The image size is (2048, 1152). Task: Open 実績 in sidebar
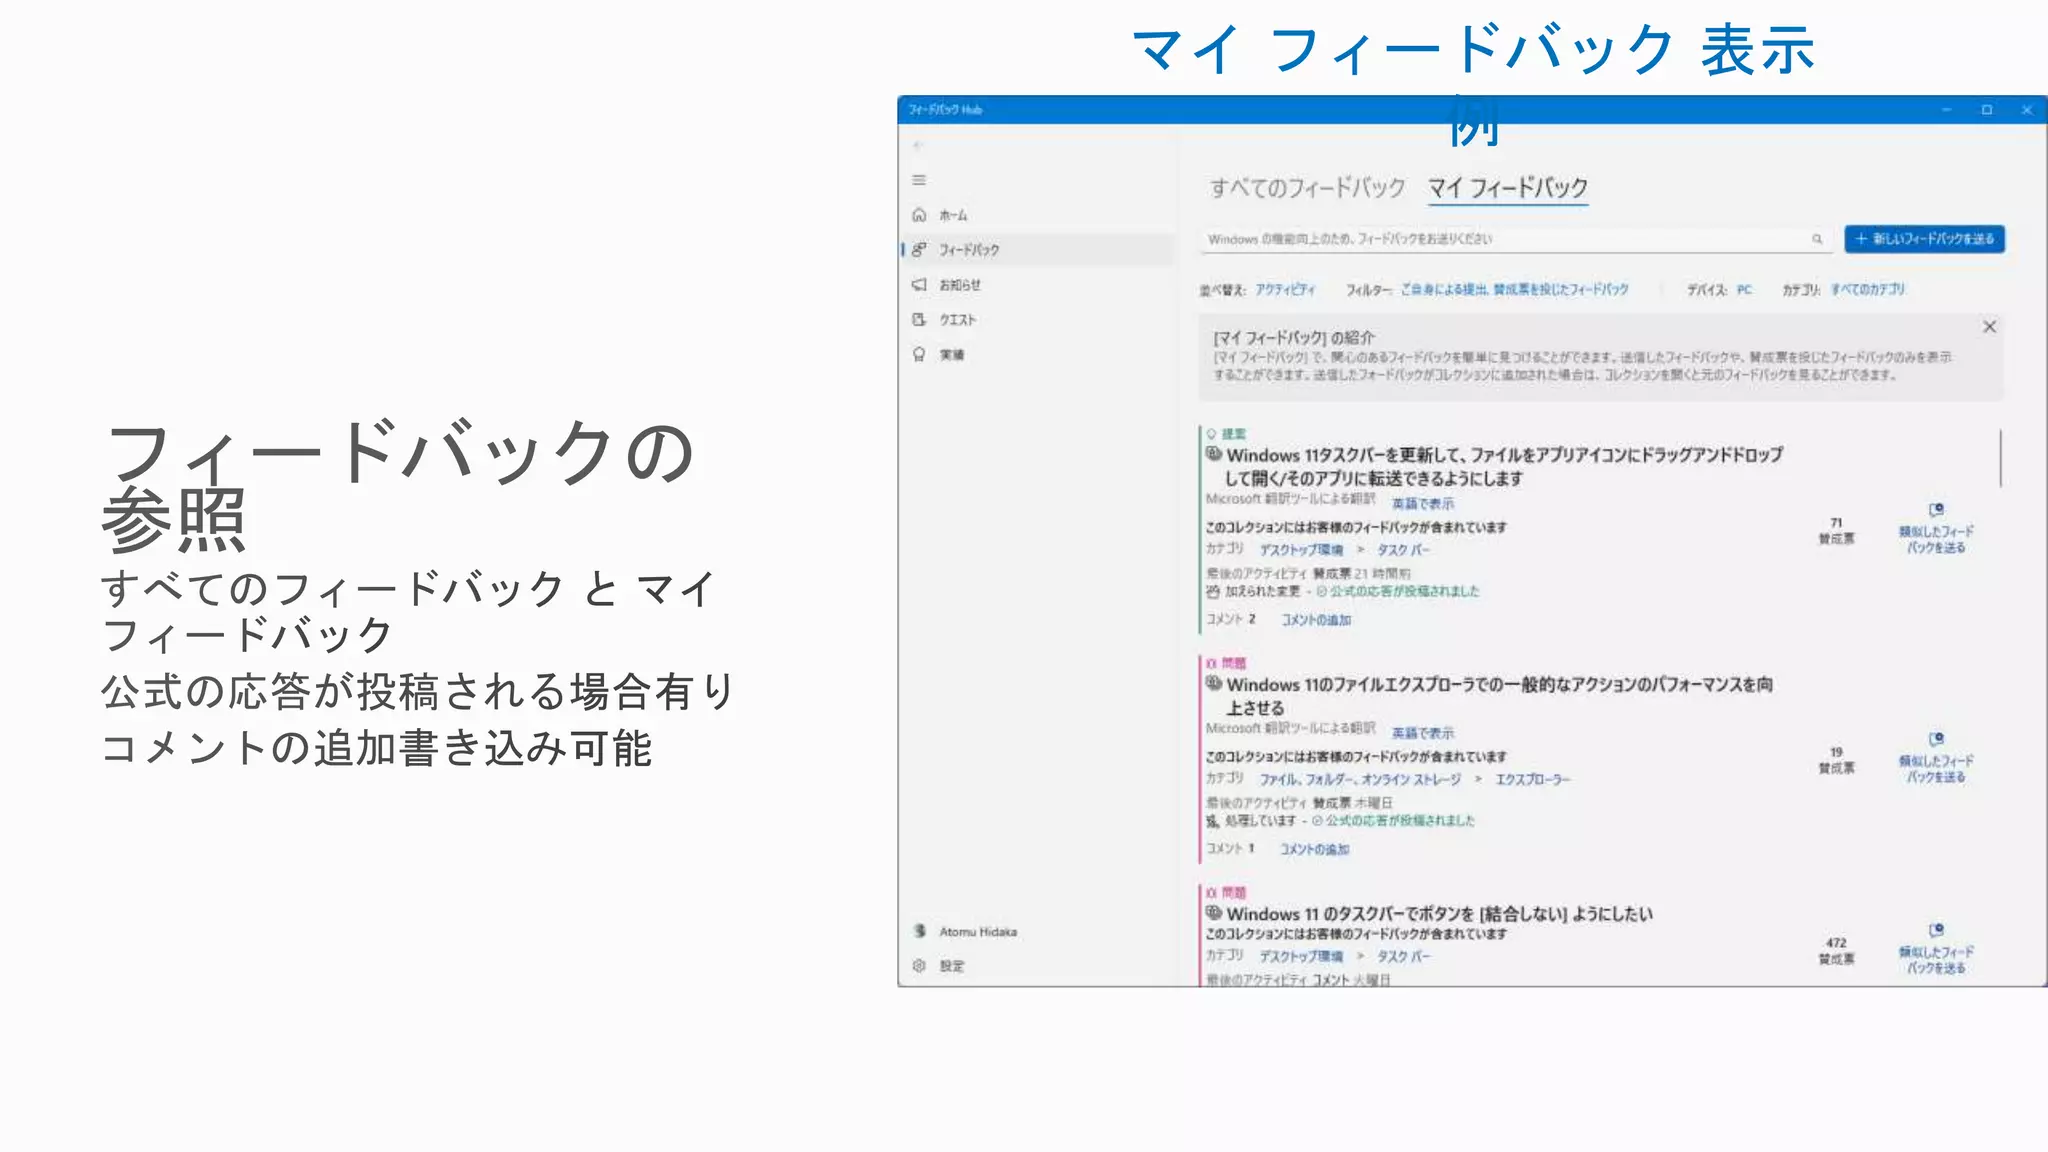coord(1037,355)
